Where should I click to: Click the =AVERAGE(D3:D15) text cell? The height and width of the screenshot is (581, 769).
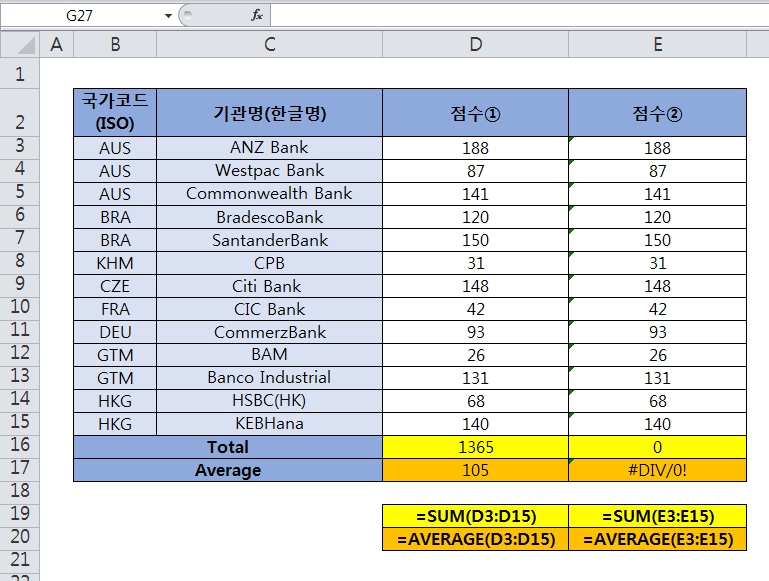(x=475, y=539)
